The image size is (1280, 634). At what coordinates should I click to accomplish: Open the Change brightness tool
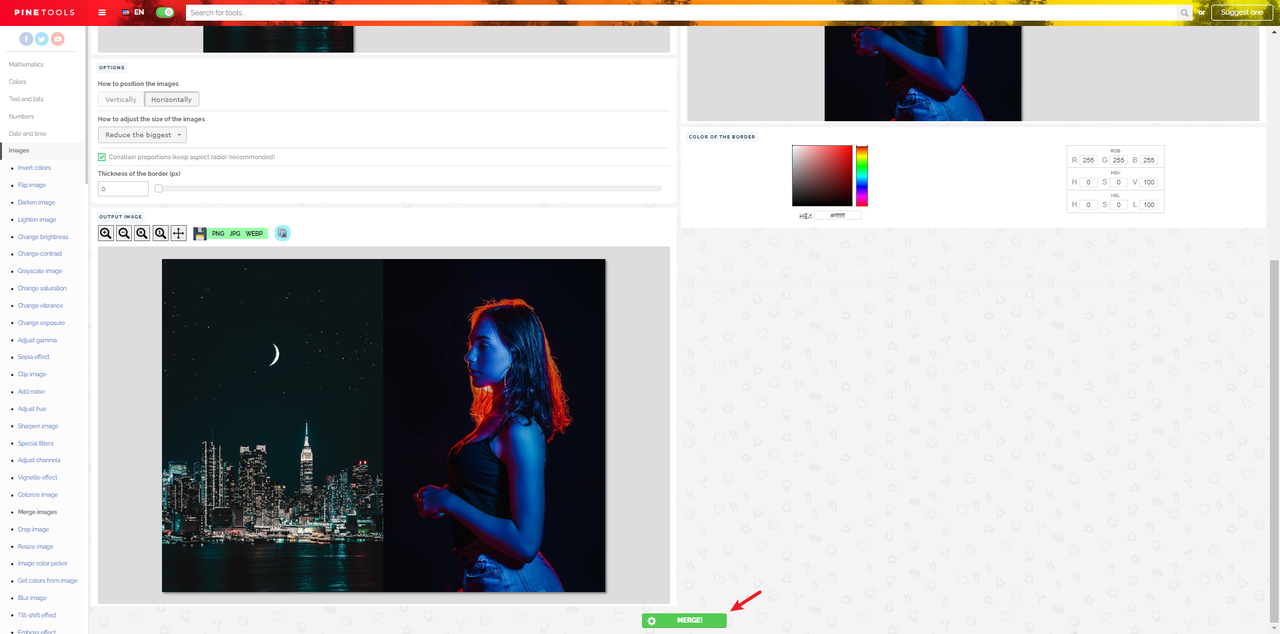tap(43, 237)
